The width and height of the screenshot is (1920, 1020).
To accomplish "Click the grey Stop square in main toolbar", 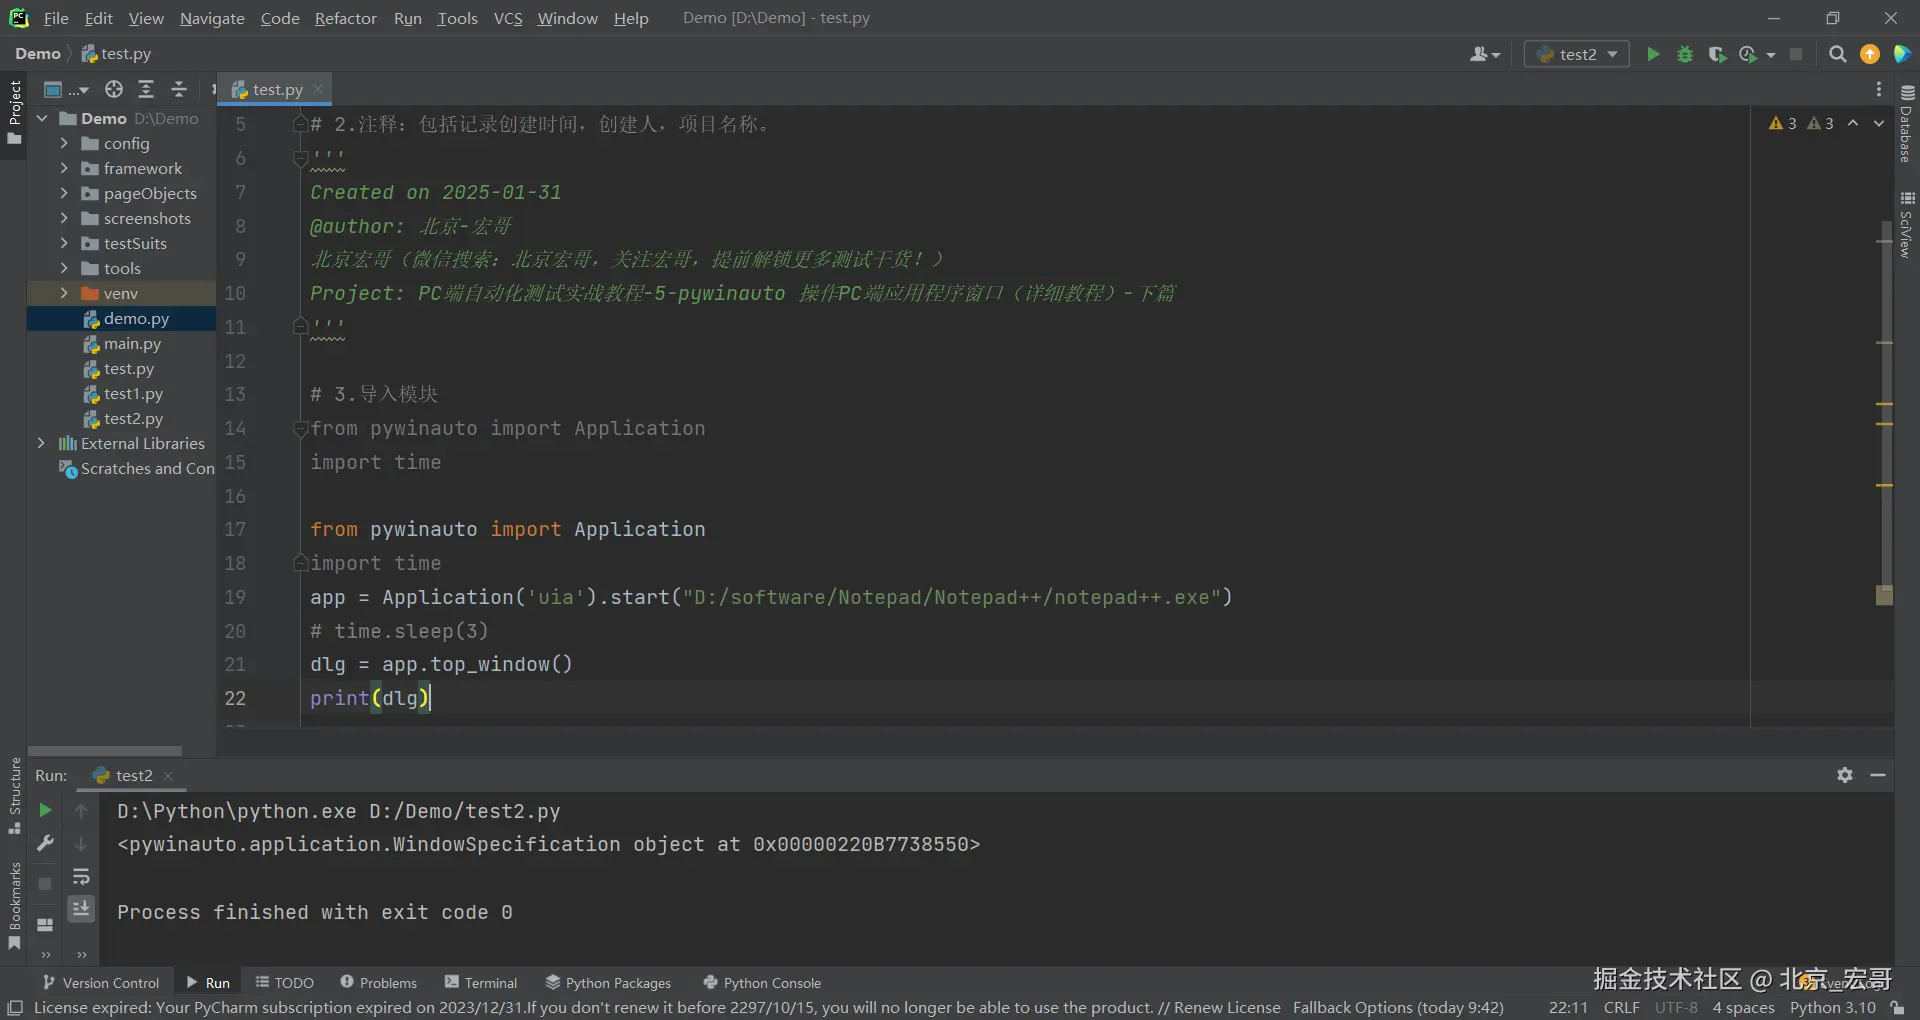I will click(1796, 54).
